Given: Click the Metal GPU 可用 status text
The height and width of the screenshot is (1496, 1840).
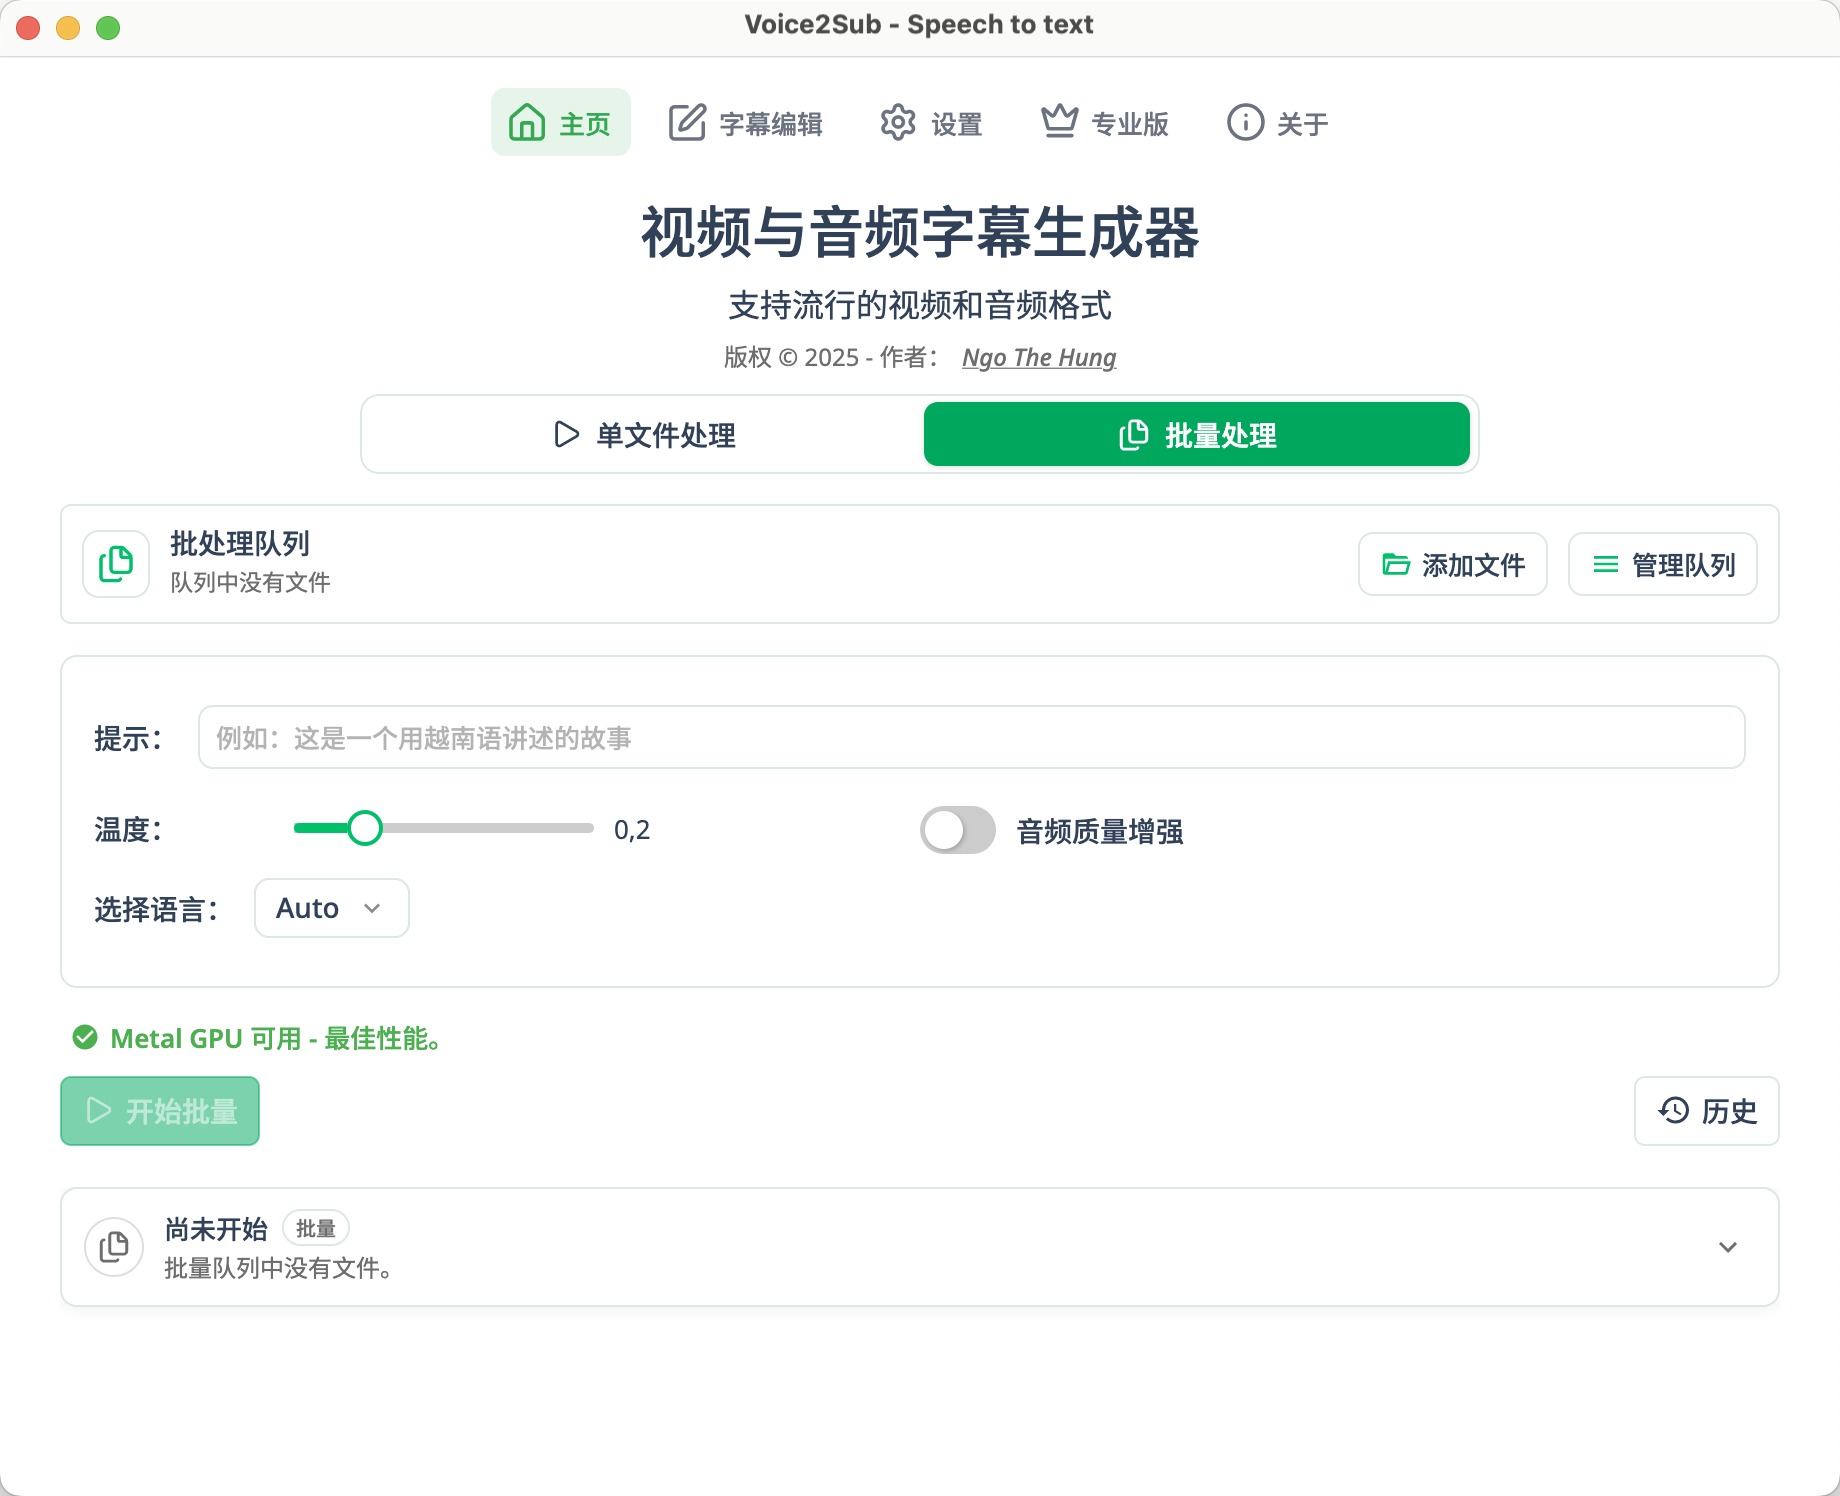Looking at the screenshot, I should (277, 1039).
